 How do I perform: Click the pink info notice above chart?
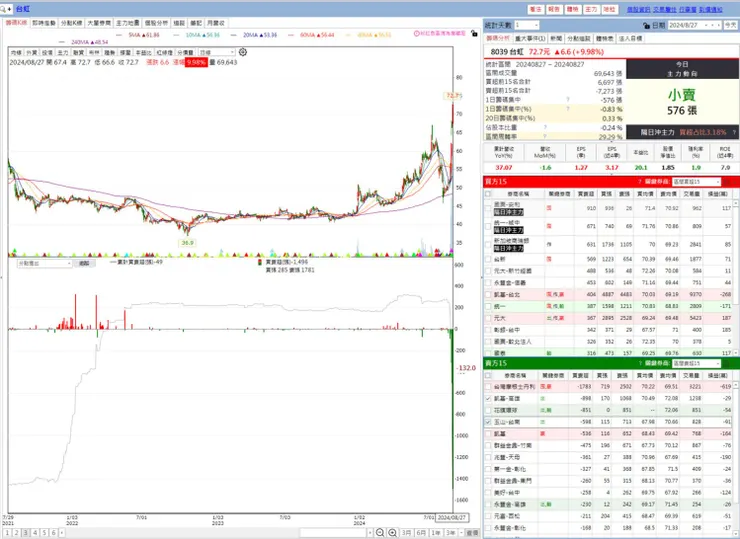(439, 34)
